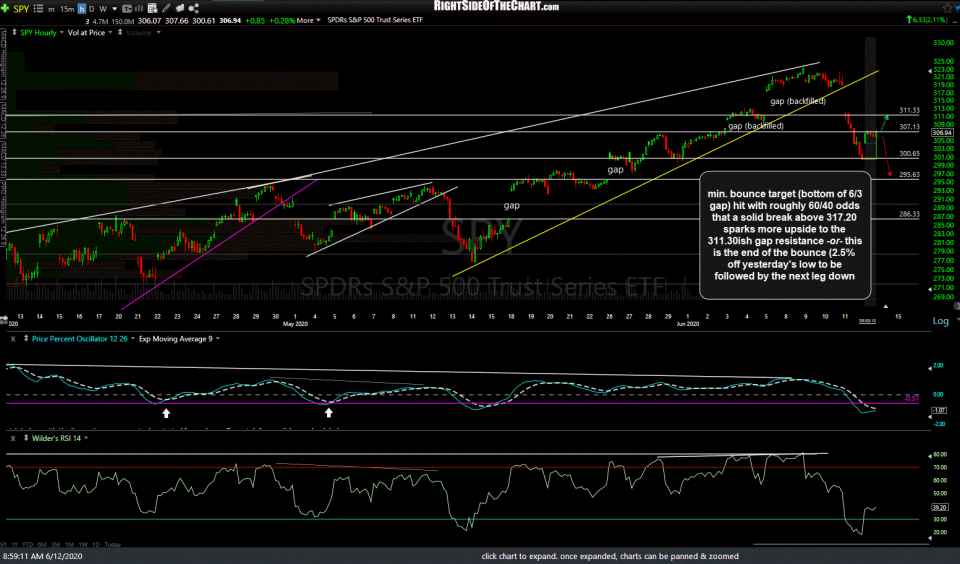Click the 306.94 current price label
The height and width of the screenshot is (564, 960).
(942, 133)
